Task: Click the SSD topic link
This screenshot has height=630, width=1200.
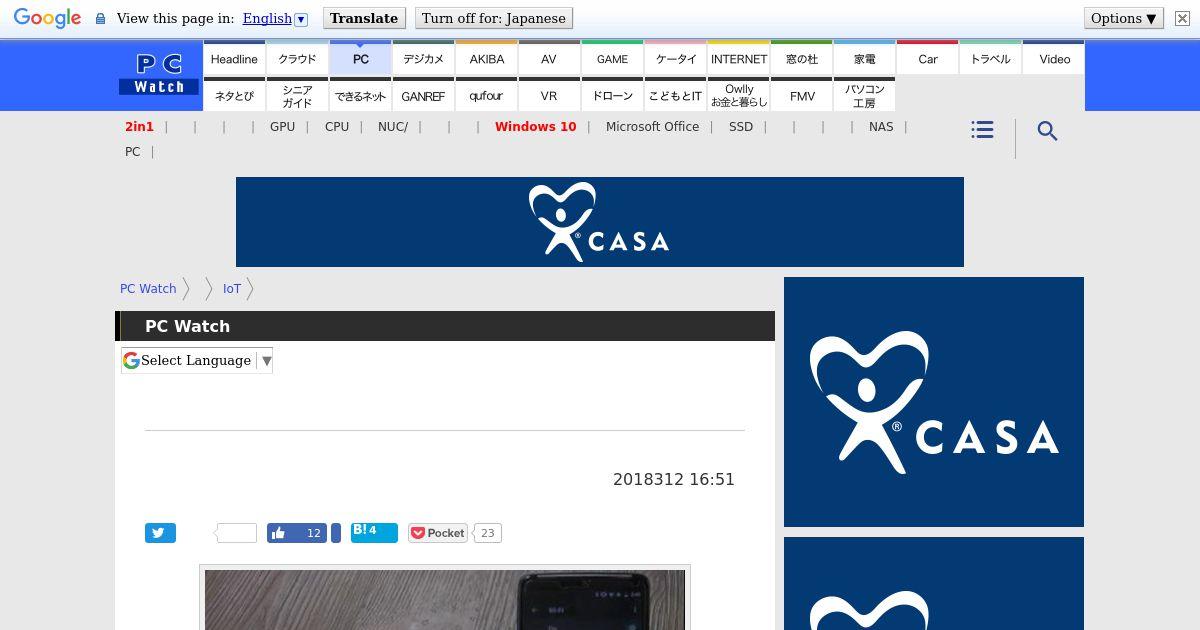Action: point(741,127)
